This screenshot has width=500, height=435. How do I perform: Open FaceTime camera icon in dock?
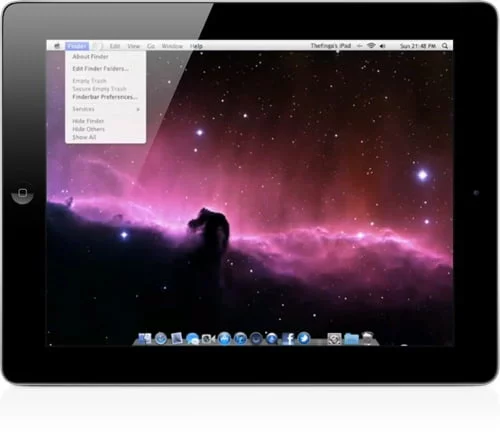(209, 339)
